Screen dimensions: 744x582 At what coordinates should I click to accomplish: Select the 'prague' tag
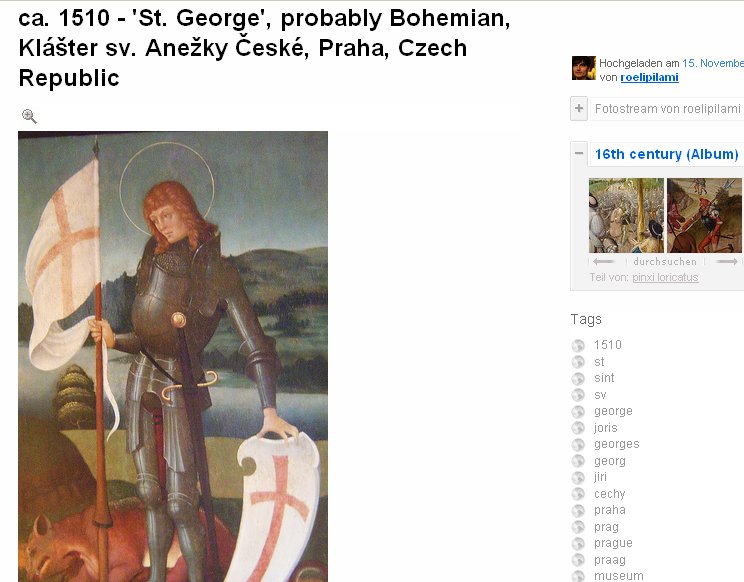tap(613, 543)
